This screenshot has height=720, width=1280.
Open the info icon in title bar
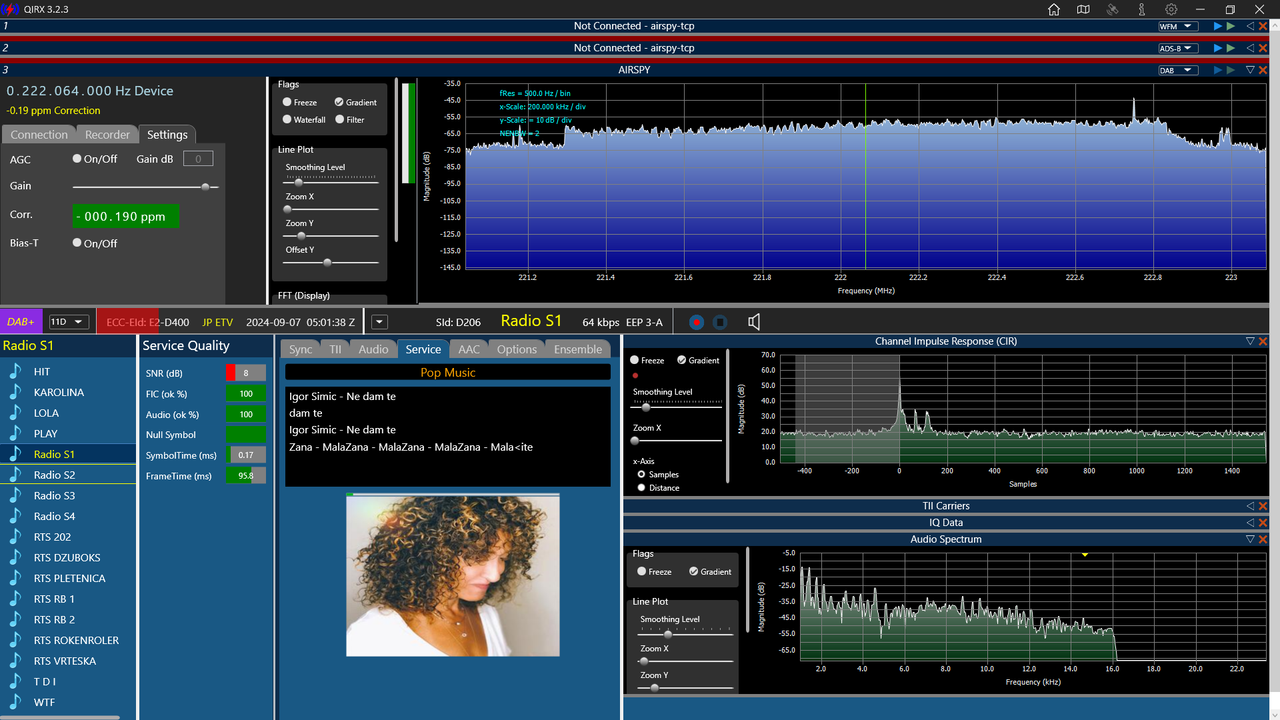[x=1141, y=9]
